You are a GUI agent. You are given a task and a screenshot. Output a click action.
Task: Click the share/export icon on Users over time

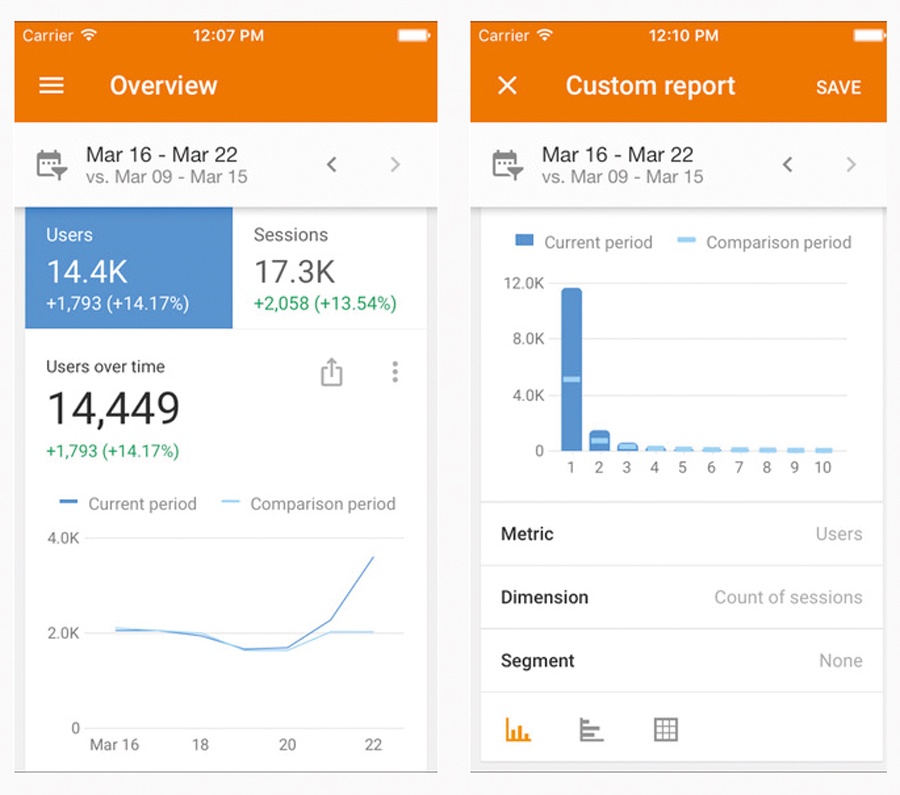point(331,371)
